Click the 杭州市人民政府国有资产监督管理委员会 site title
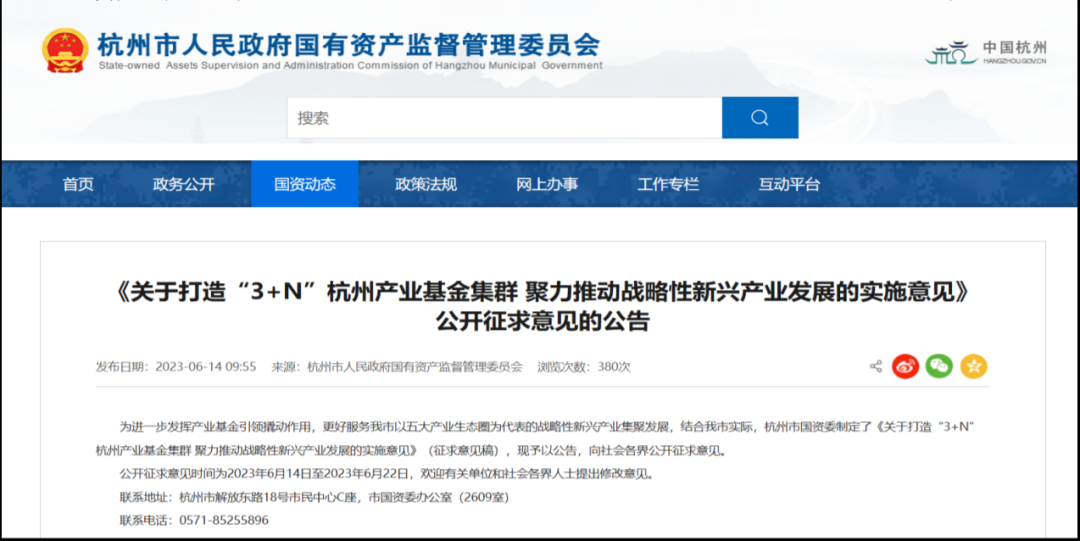1080x541 pixels. coord(349,45)
